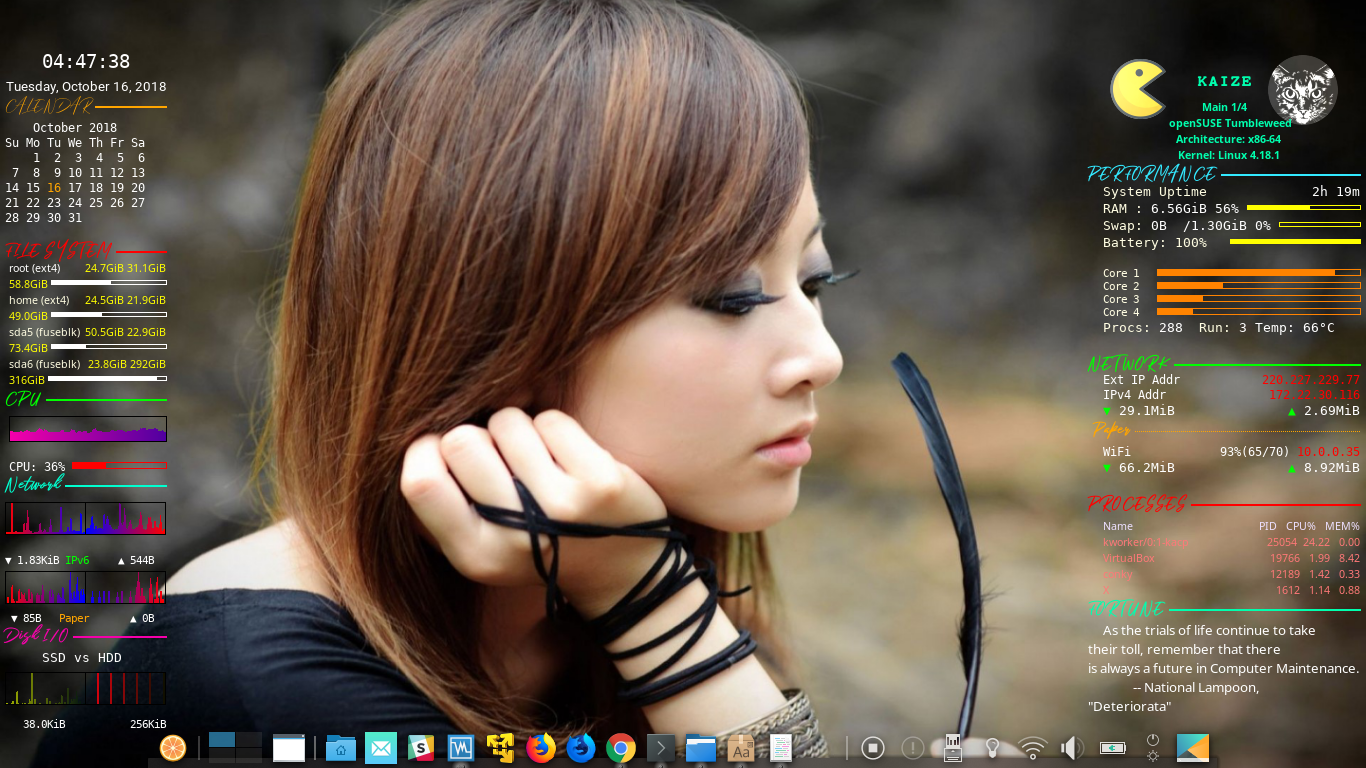
Task: Click the power button tray icon
Action: pyautogui.click(x=1153, y=740)
